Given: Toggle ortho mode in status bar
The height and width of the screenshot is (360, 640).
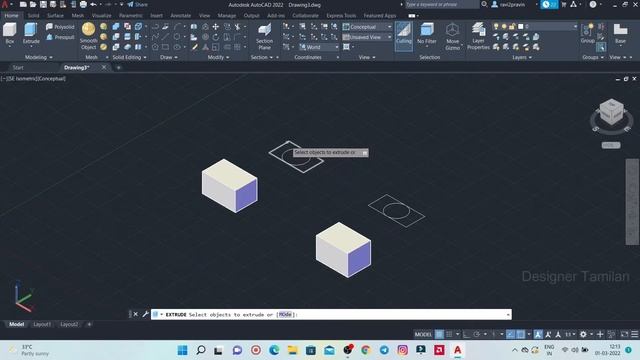Looking at the screenshot, I should coord(467,334).
